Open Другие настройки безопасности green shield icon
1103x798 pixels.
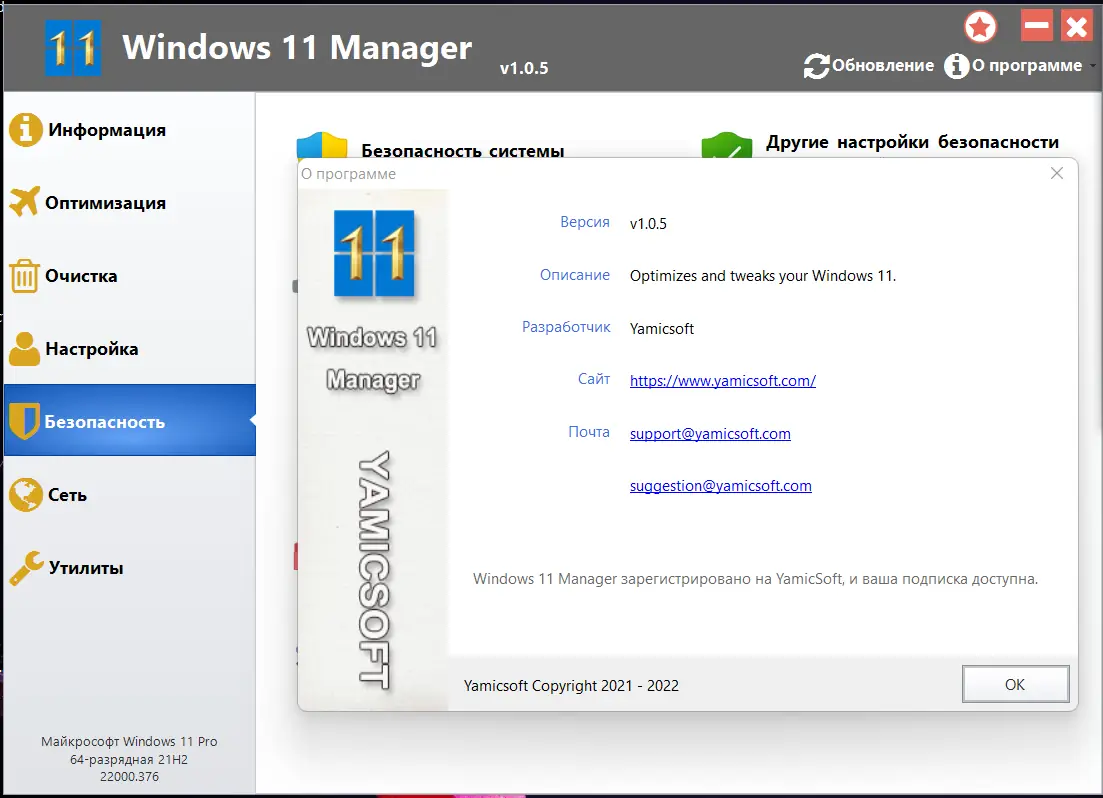[x=727, y=144]
